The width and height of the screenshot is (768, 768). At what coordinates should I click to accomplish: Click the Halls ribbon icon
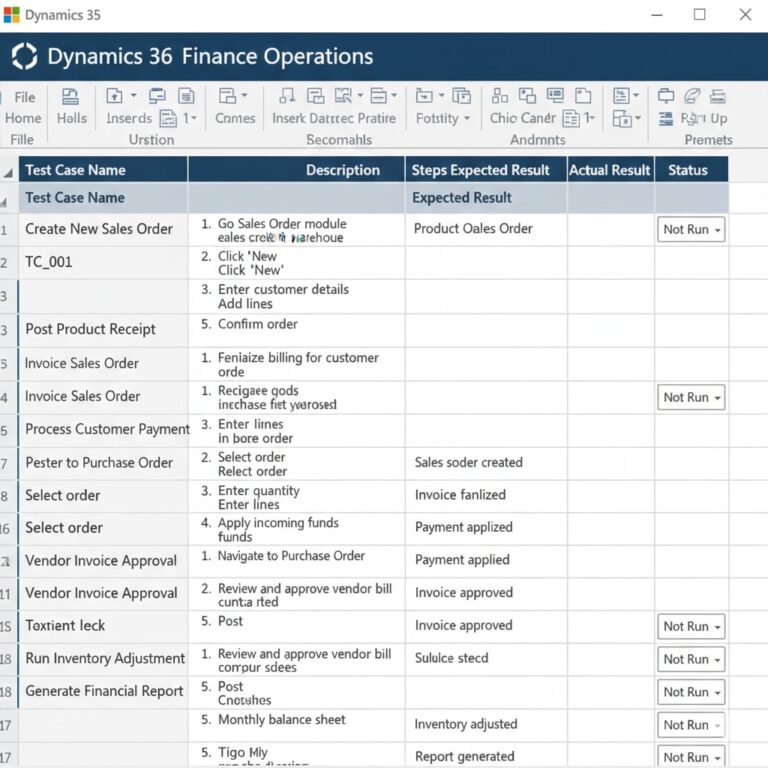point(71,96)
